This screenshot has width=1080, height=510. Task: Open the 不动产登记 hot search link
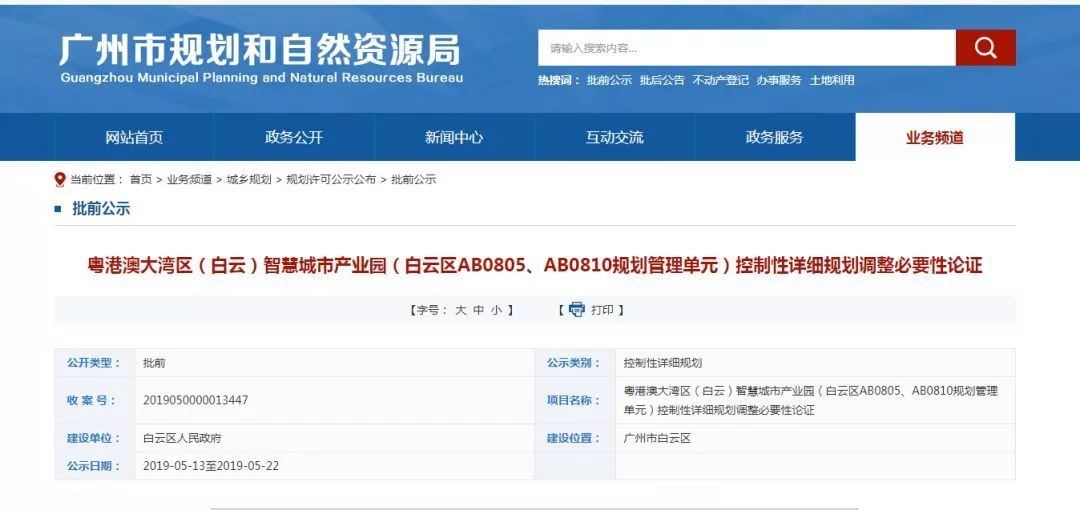(x=720, y=81)
